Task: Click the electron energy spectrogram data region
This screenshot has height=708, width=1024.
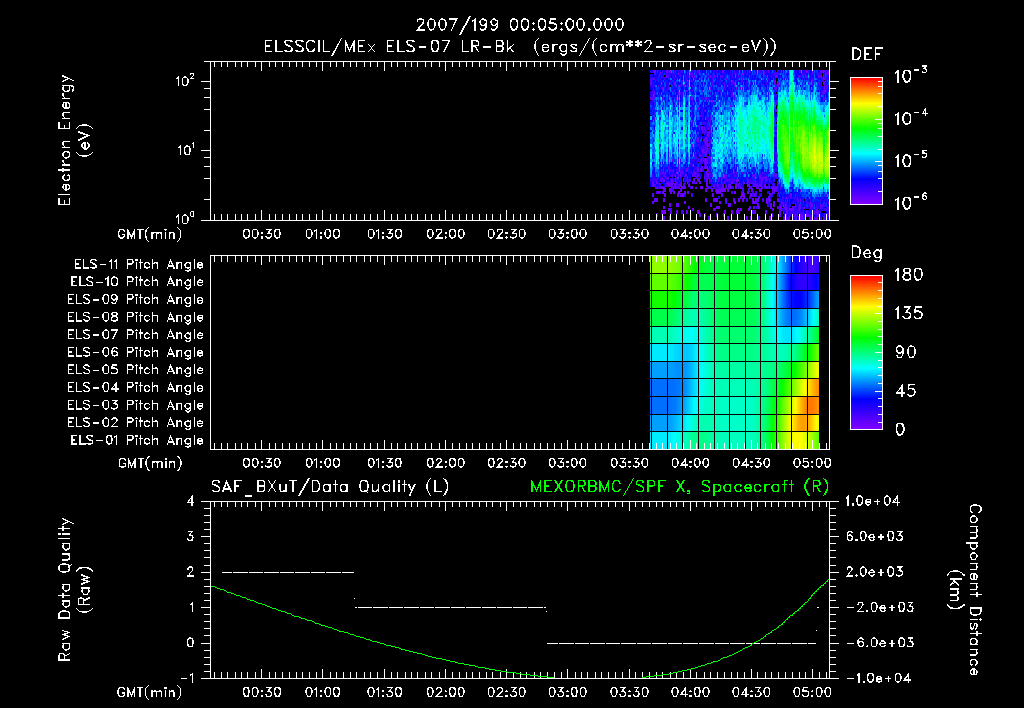Action: [739, 144]
